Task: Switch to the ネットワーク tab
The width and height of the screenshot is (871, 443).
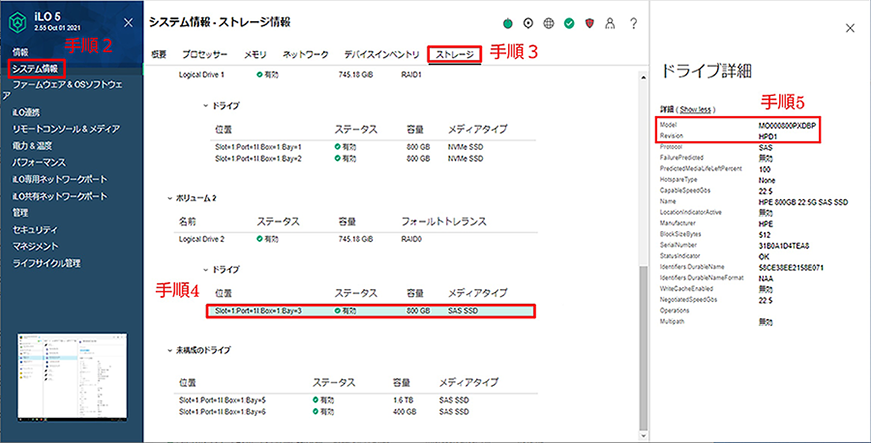Action: (306, 54)
